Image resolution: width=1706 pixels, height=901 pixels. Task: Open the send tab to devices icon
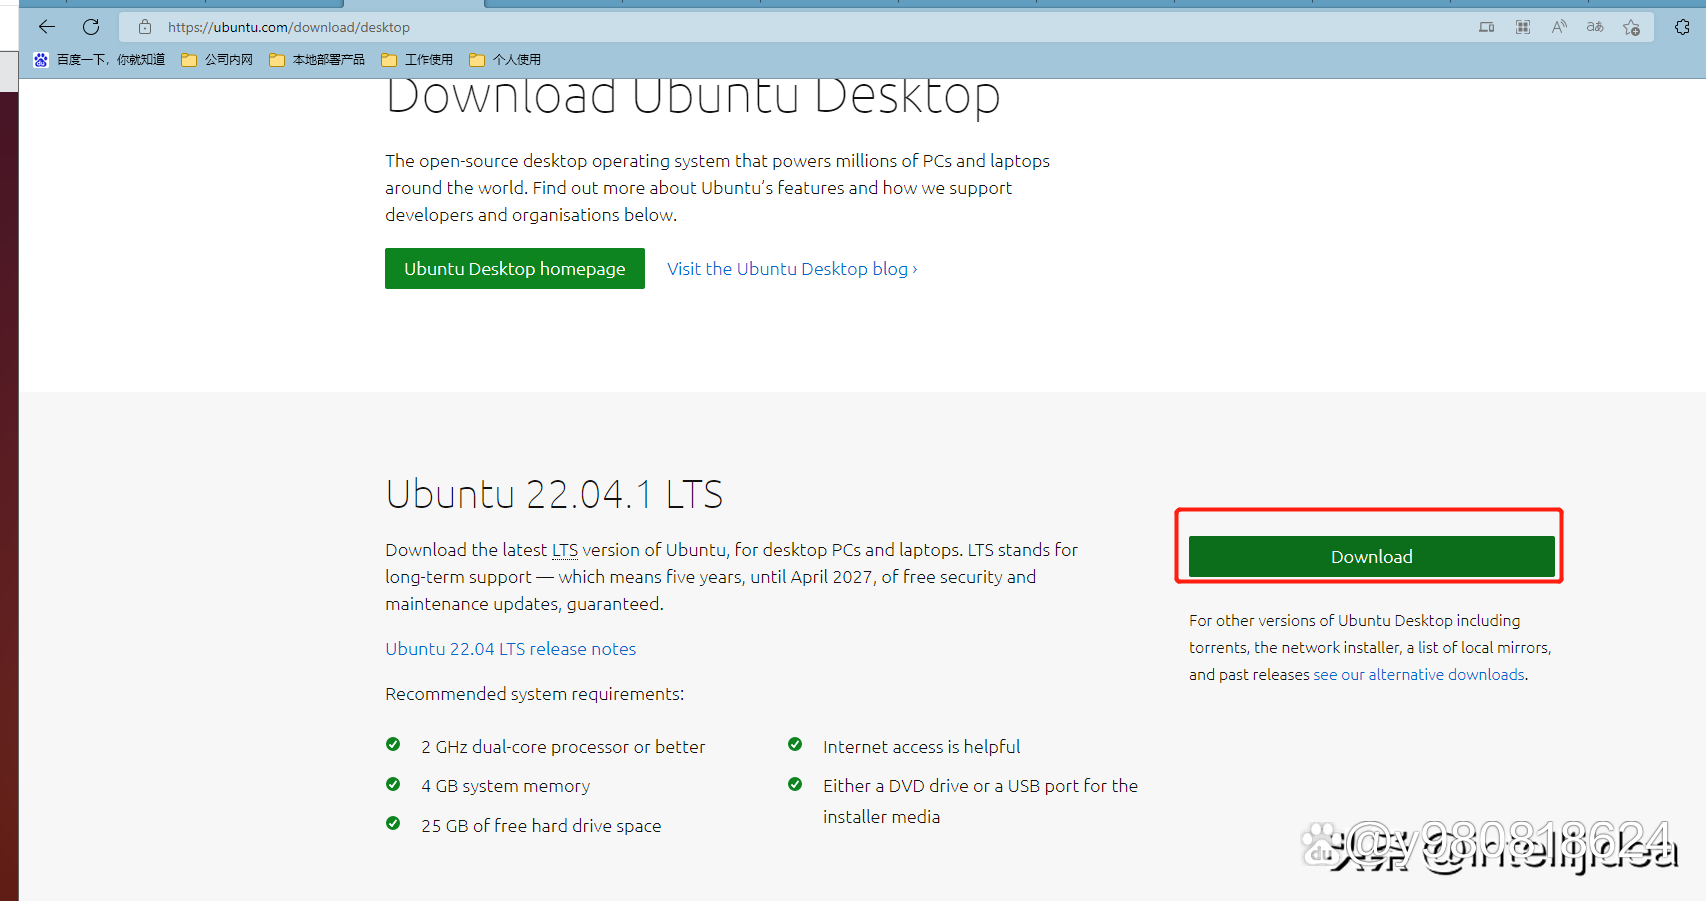1487,27
